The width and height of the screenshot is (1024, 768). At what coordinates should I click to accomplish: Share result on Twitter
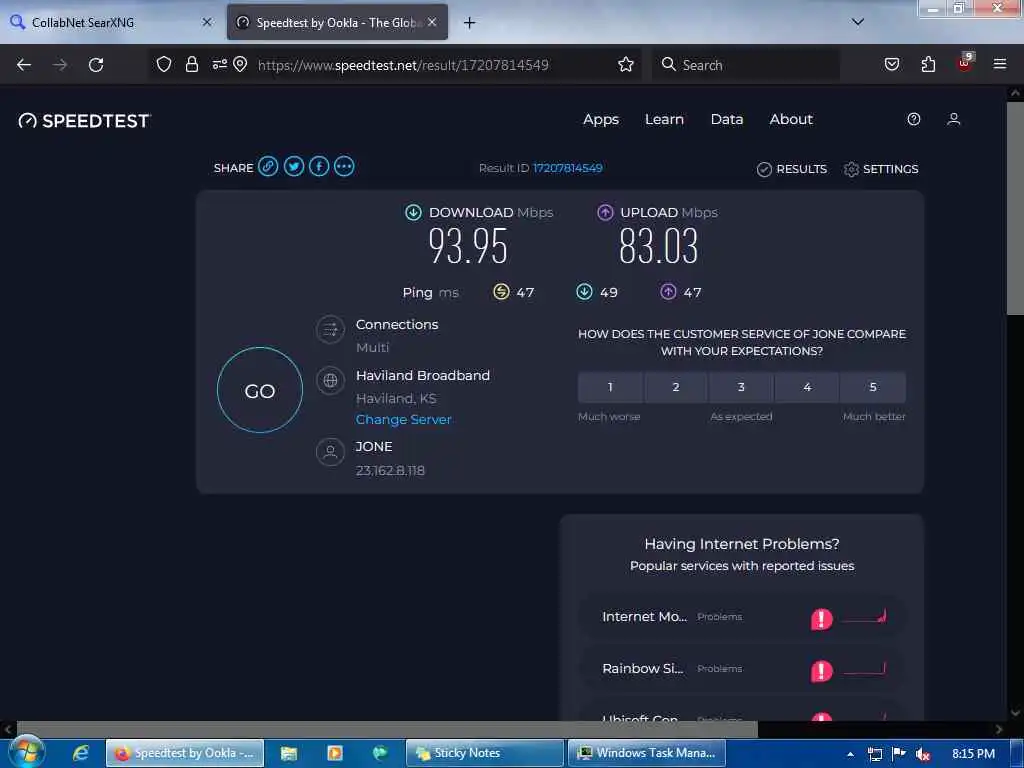pos(293,167)
